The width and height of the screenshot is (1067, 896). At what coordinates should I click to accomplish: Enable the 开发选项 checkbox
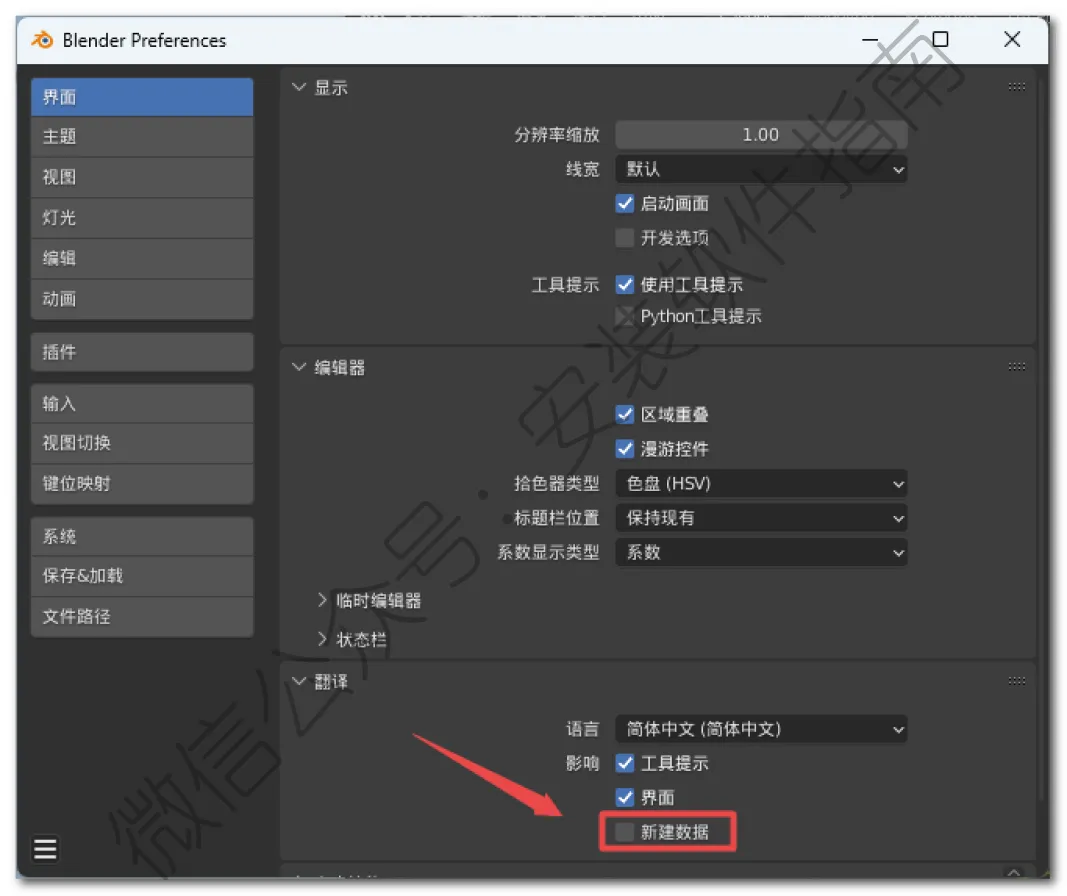pyautogui.click(x=625, y=237)
